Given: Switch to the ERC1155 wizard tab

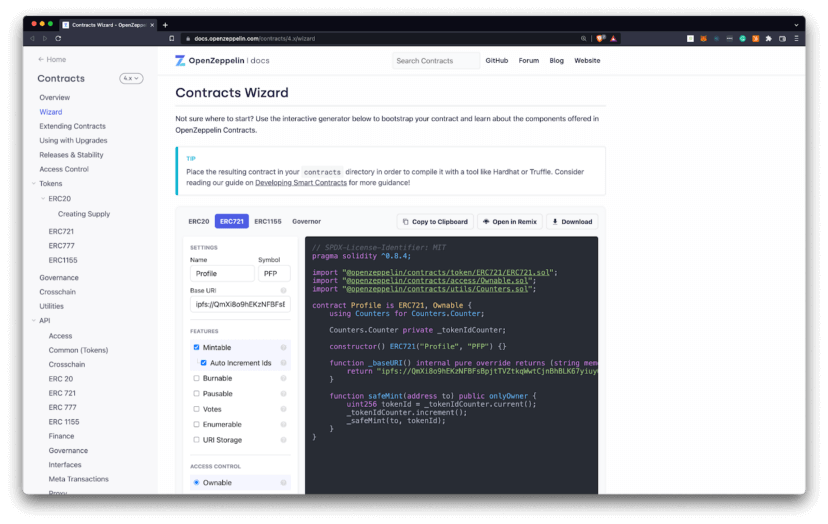Looking at the screenshot, I should point(267,221).
